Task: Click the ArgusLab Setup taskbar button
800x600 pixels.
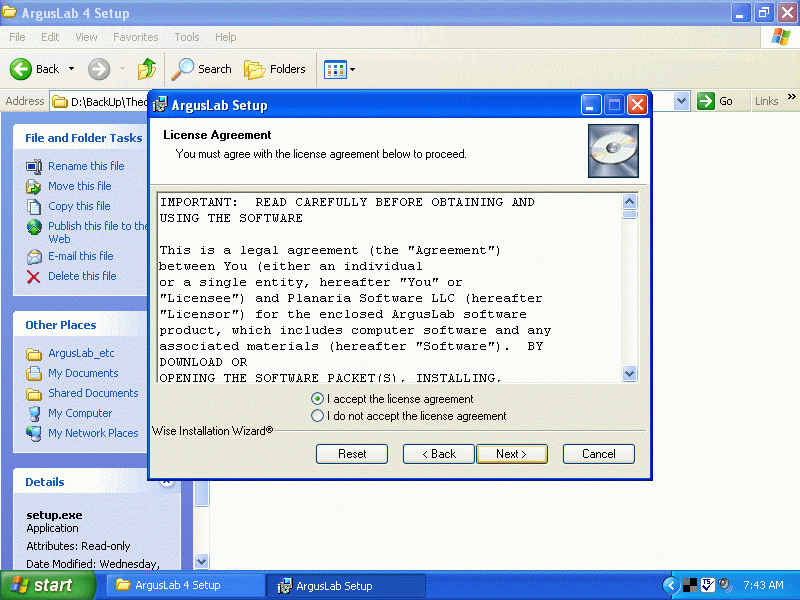Action: click(x=346, y=586)
